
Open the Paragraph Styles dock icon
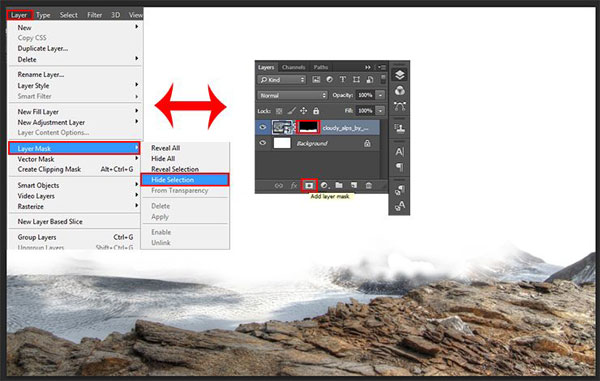coord(399,189)
